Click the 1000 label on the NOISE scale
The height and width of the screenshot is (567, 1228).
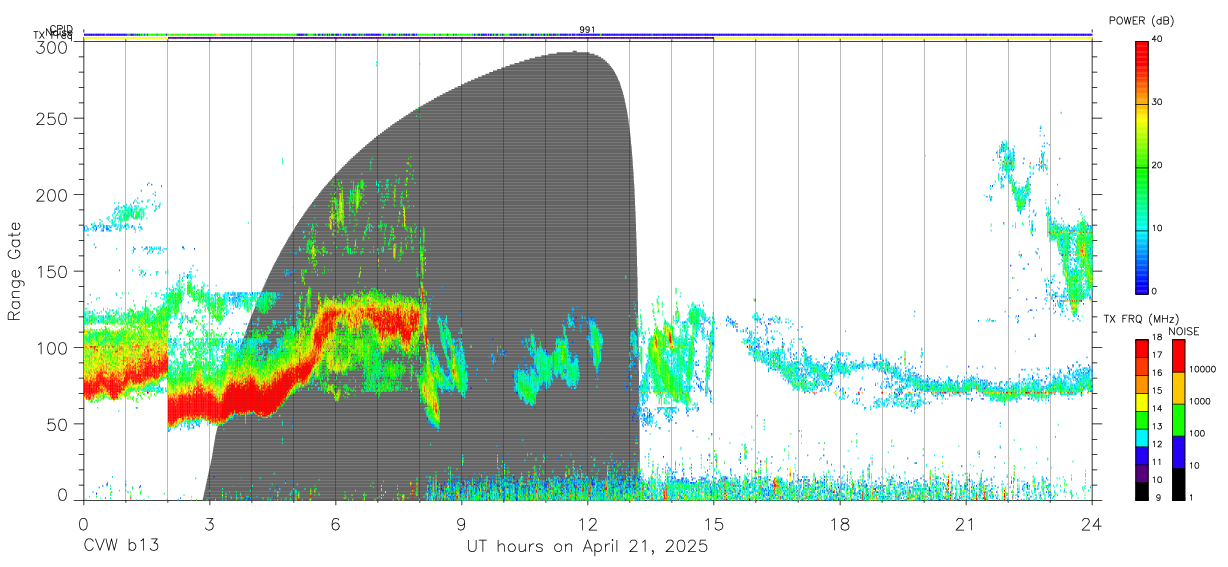(1198, 401)
